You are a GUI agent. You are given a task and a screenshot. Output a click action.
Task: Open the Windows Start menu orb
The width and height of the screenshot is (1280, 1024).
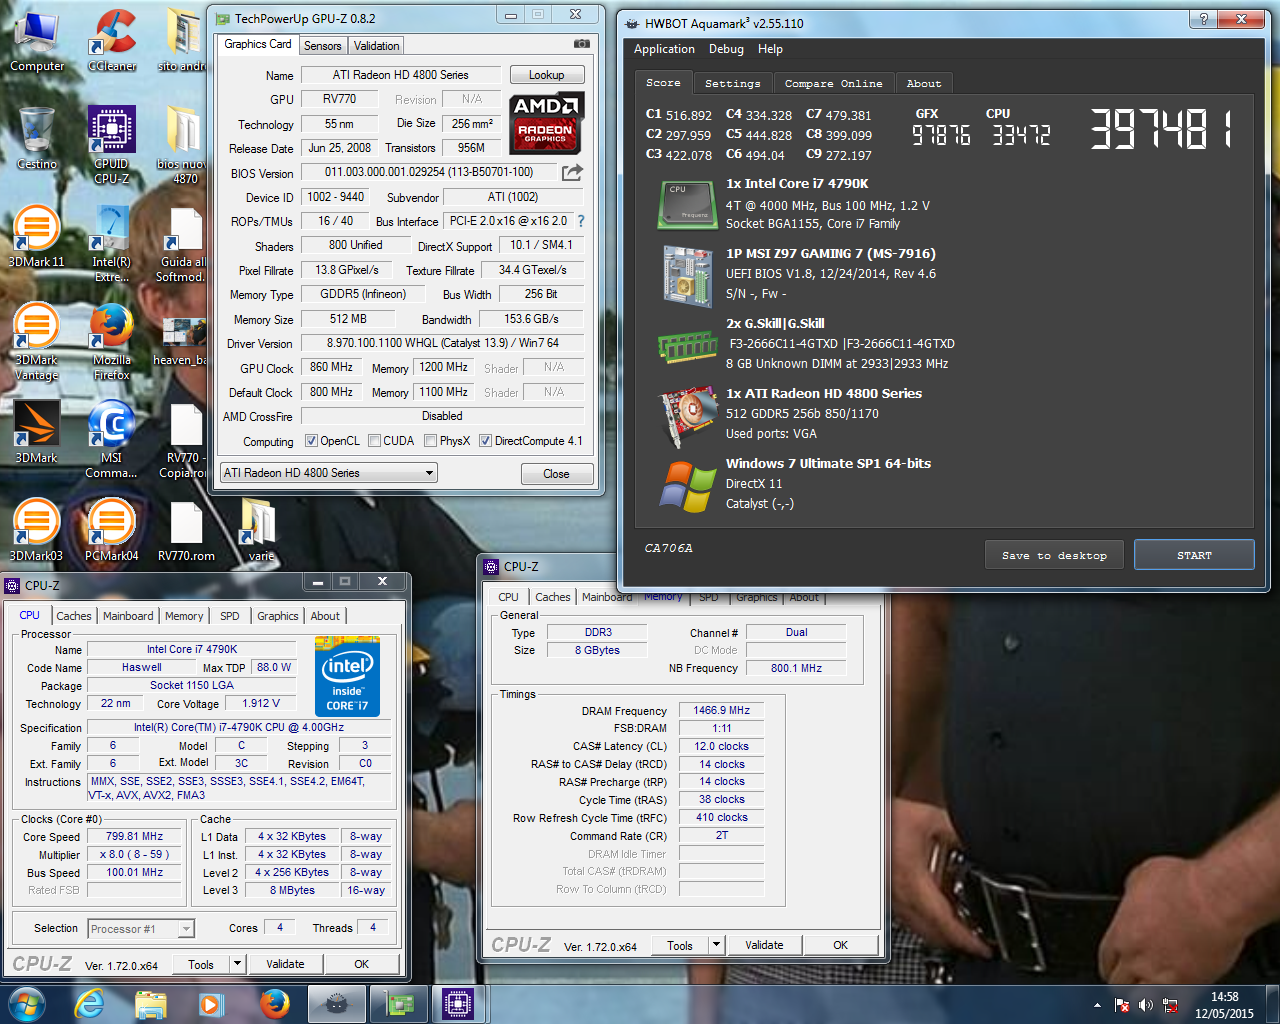coord(26,1003)
